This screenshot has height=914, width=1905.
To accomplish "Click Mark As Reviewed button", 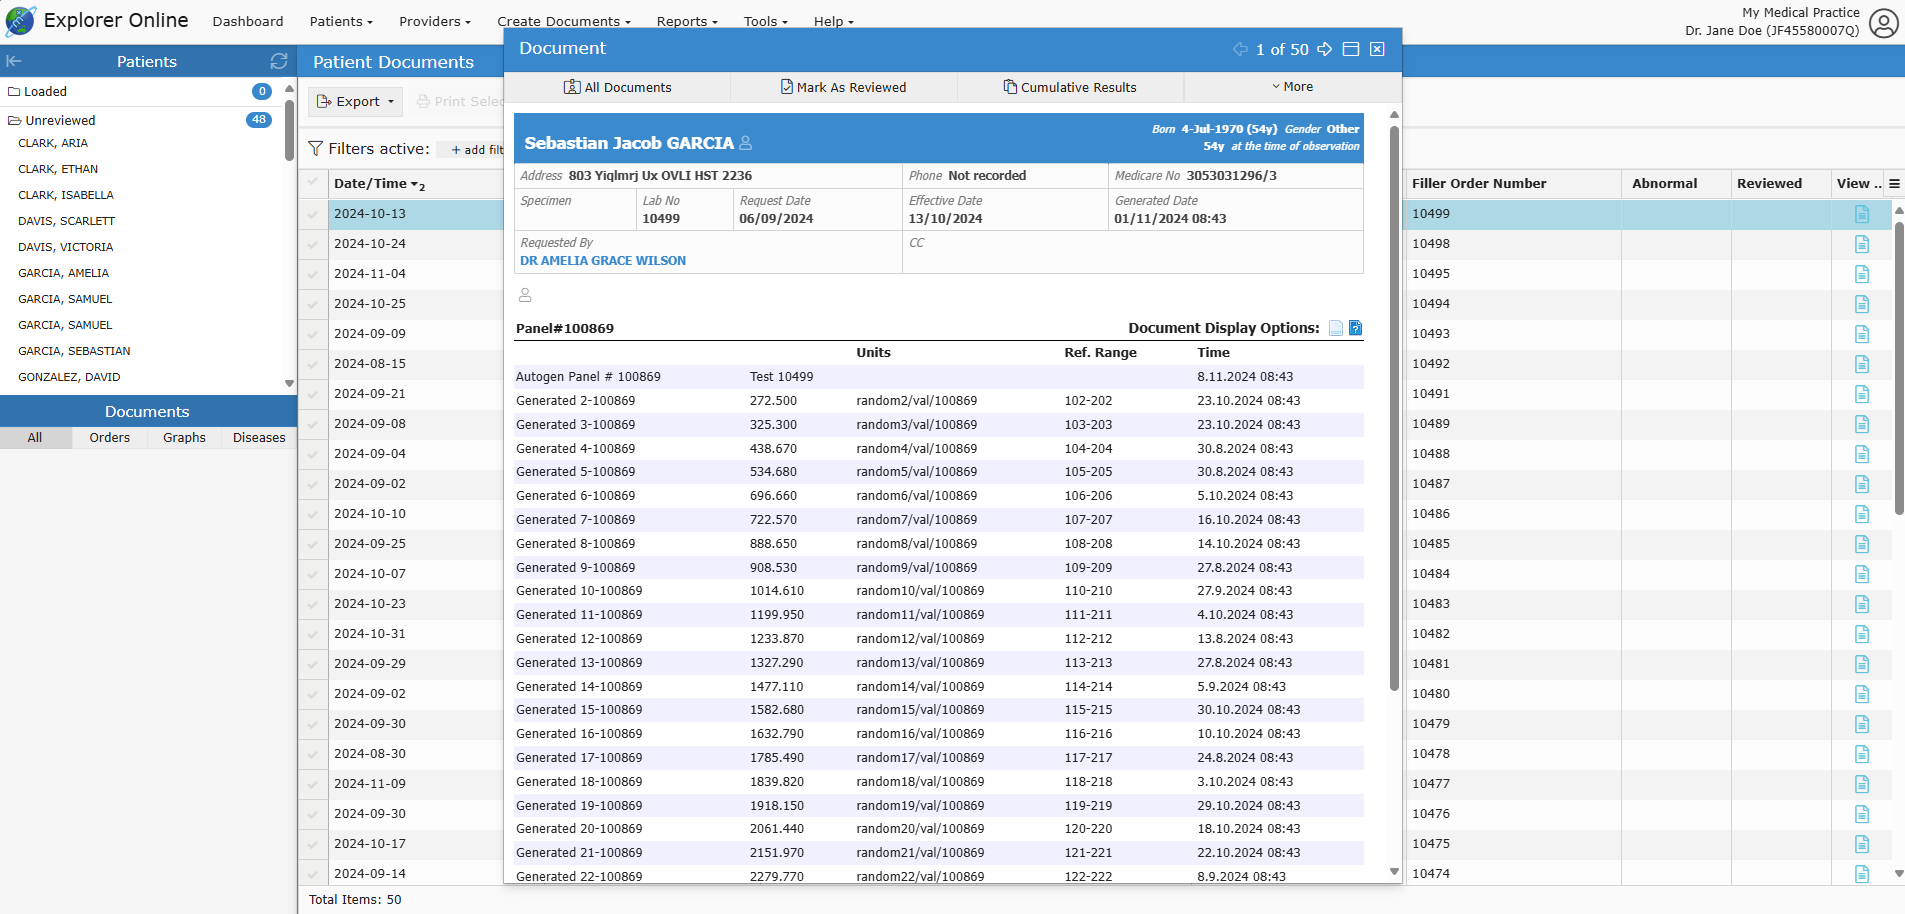I will 843,87.
